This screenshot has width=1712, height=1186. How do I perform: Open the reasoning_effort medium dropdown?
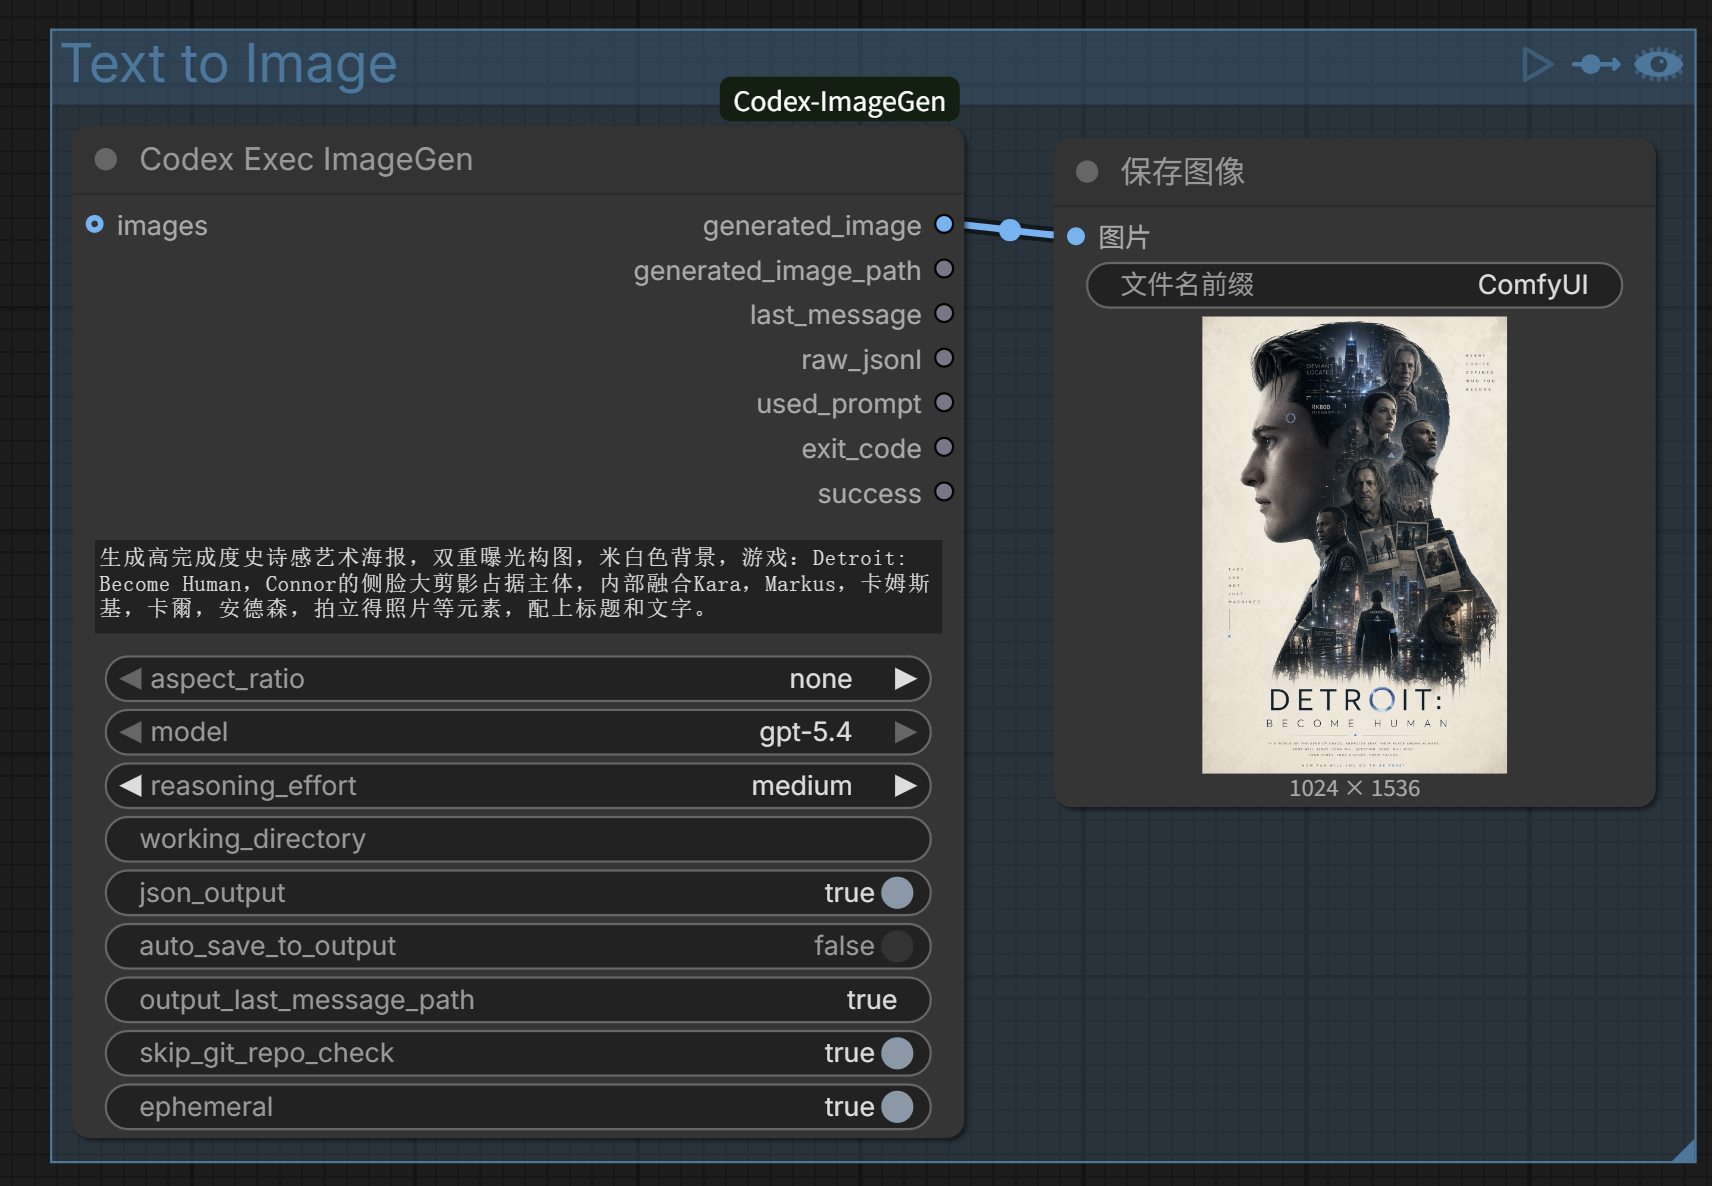coord(518,786)
